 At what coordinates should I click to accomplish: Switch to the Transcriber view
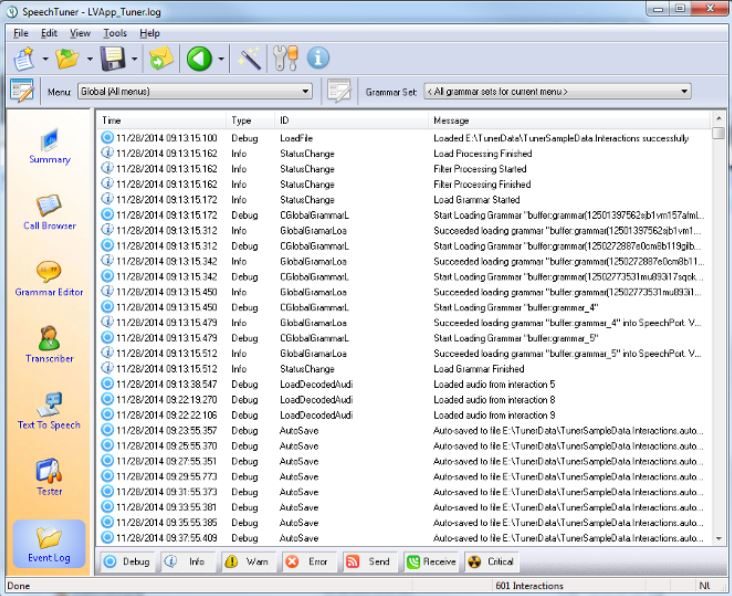pyautogui.click(x=49, y=342)
